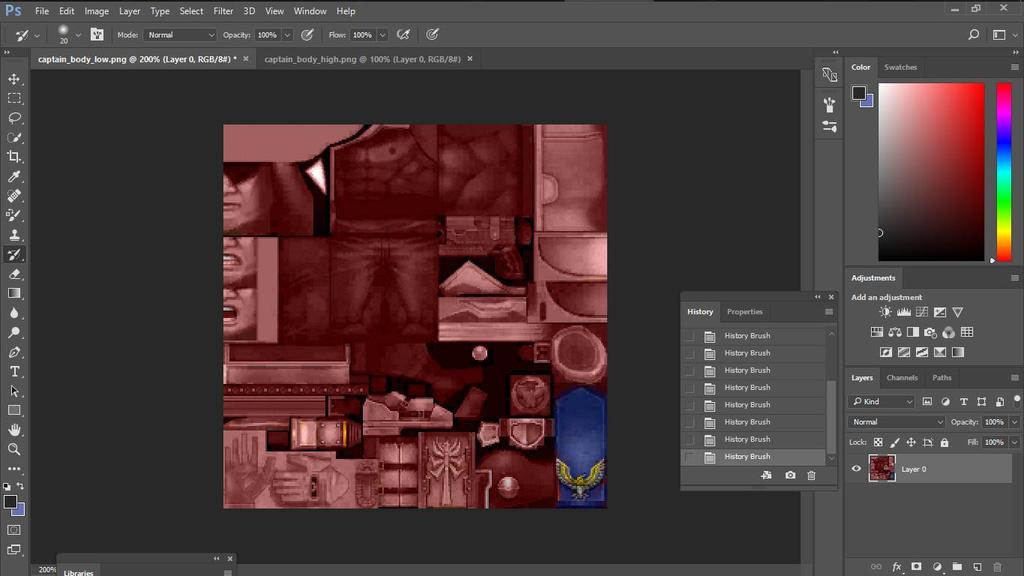Image resolution: width=1024 pixels, height=576 pixels.
Task: Enable airbrush-style build-up effects
Action: (x=404, y=35)
